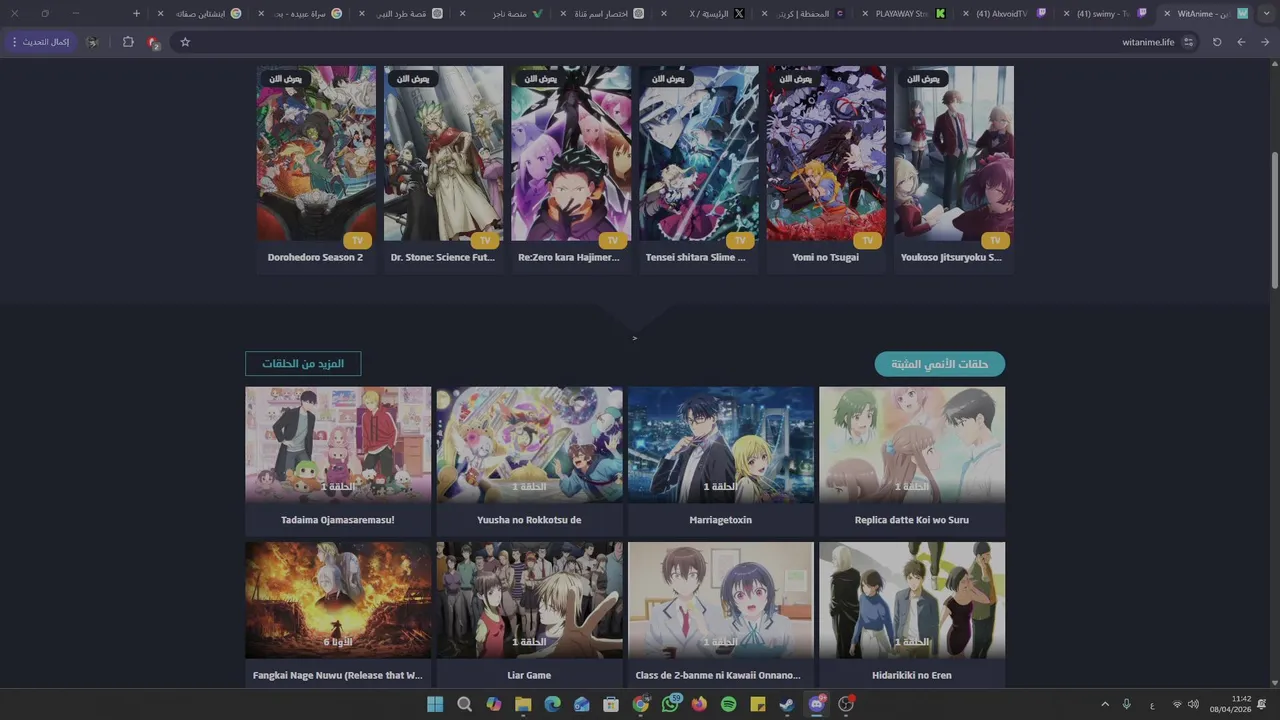Switch to the PLAYAWAY tab
This screenshot has width=1280, height=720.
coord(902,13)
